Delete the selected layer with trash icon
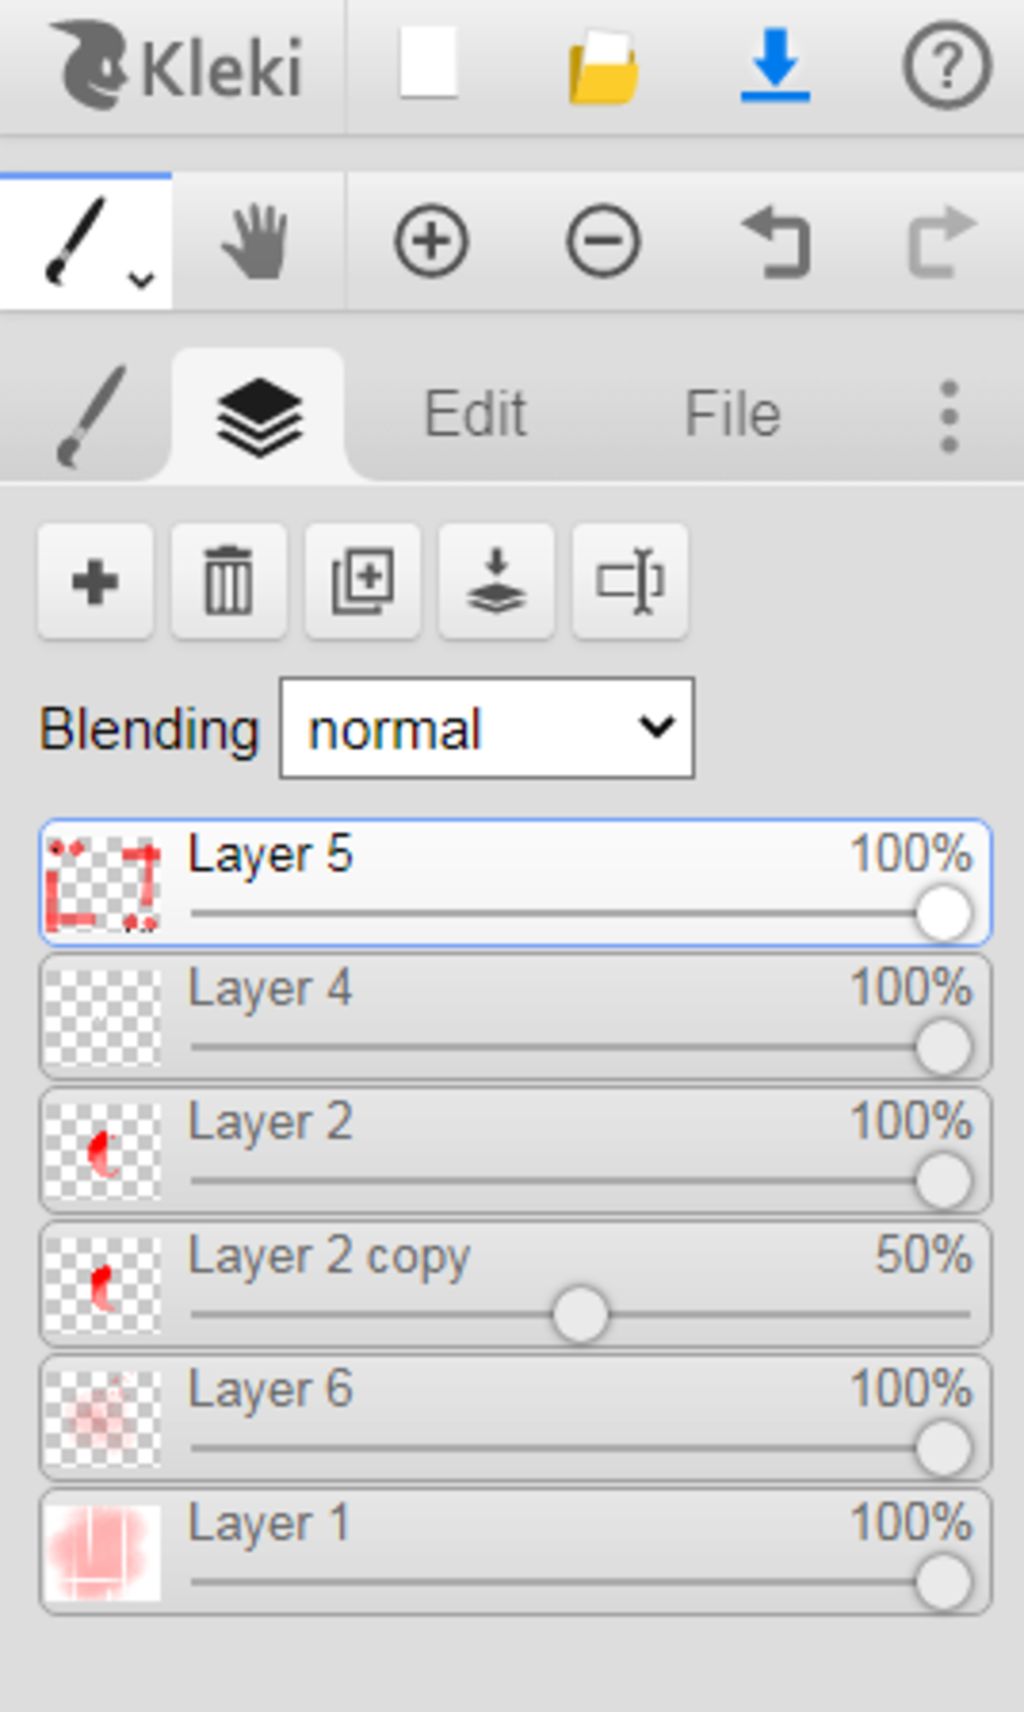The image size is (1024, 1712). pos(228,581)
